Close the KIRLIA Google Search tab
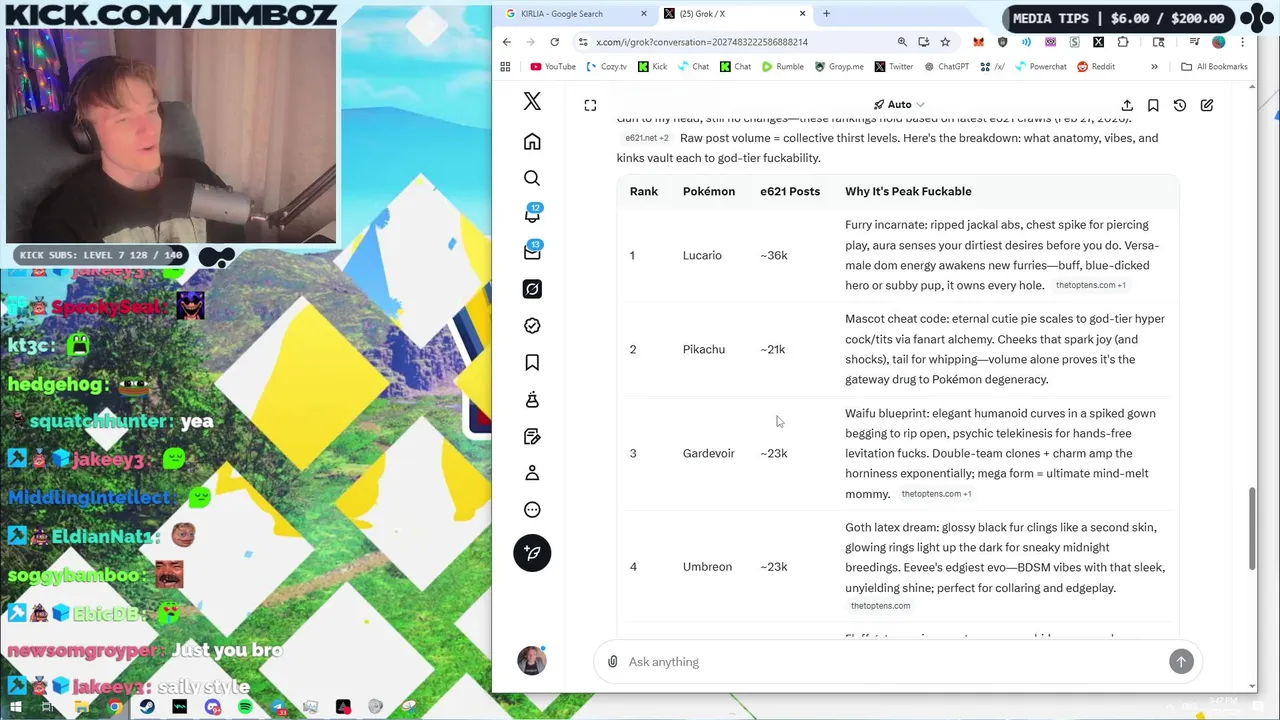Screen dimensions: 1280x720 tap(644, 14)
